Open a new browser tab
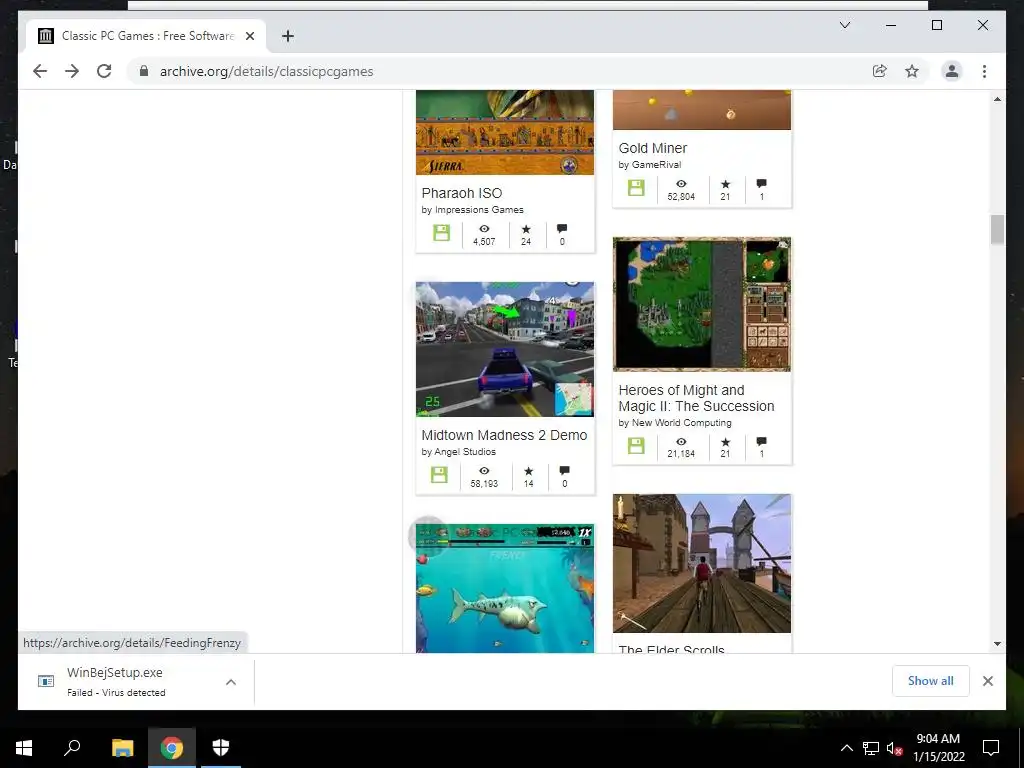Screen dimensions: 1024x768 287,36
